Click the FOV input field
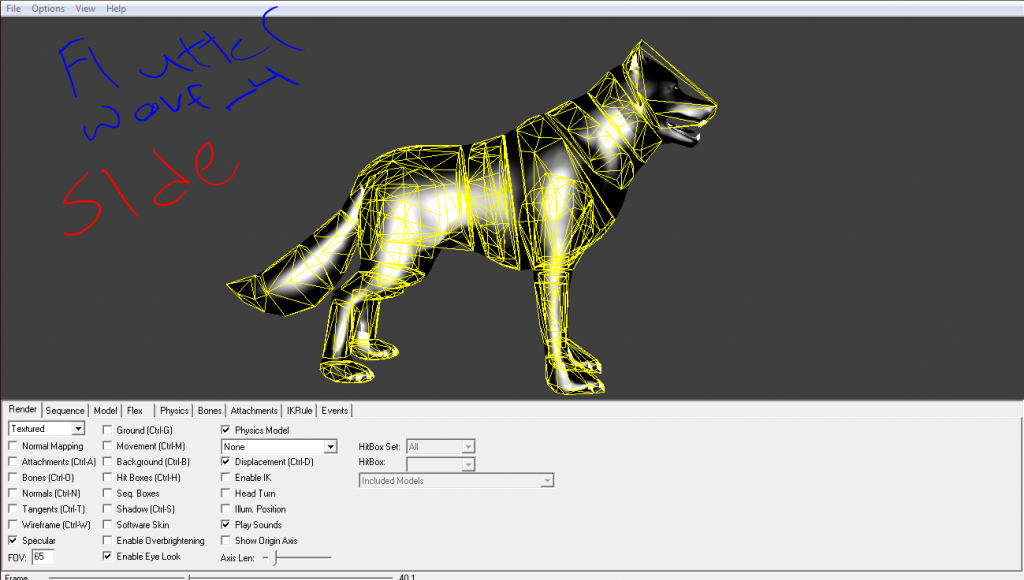Viewport: 1024px width, 580px height. pos(43,556)
